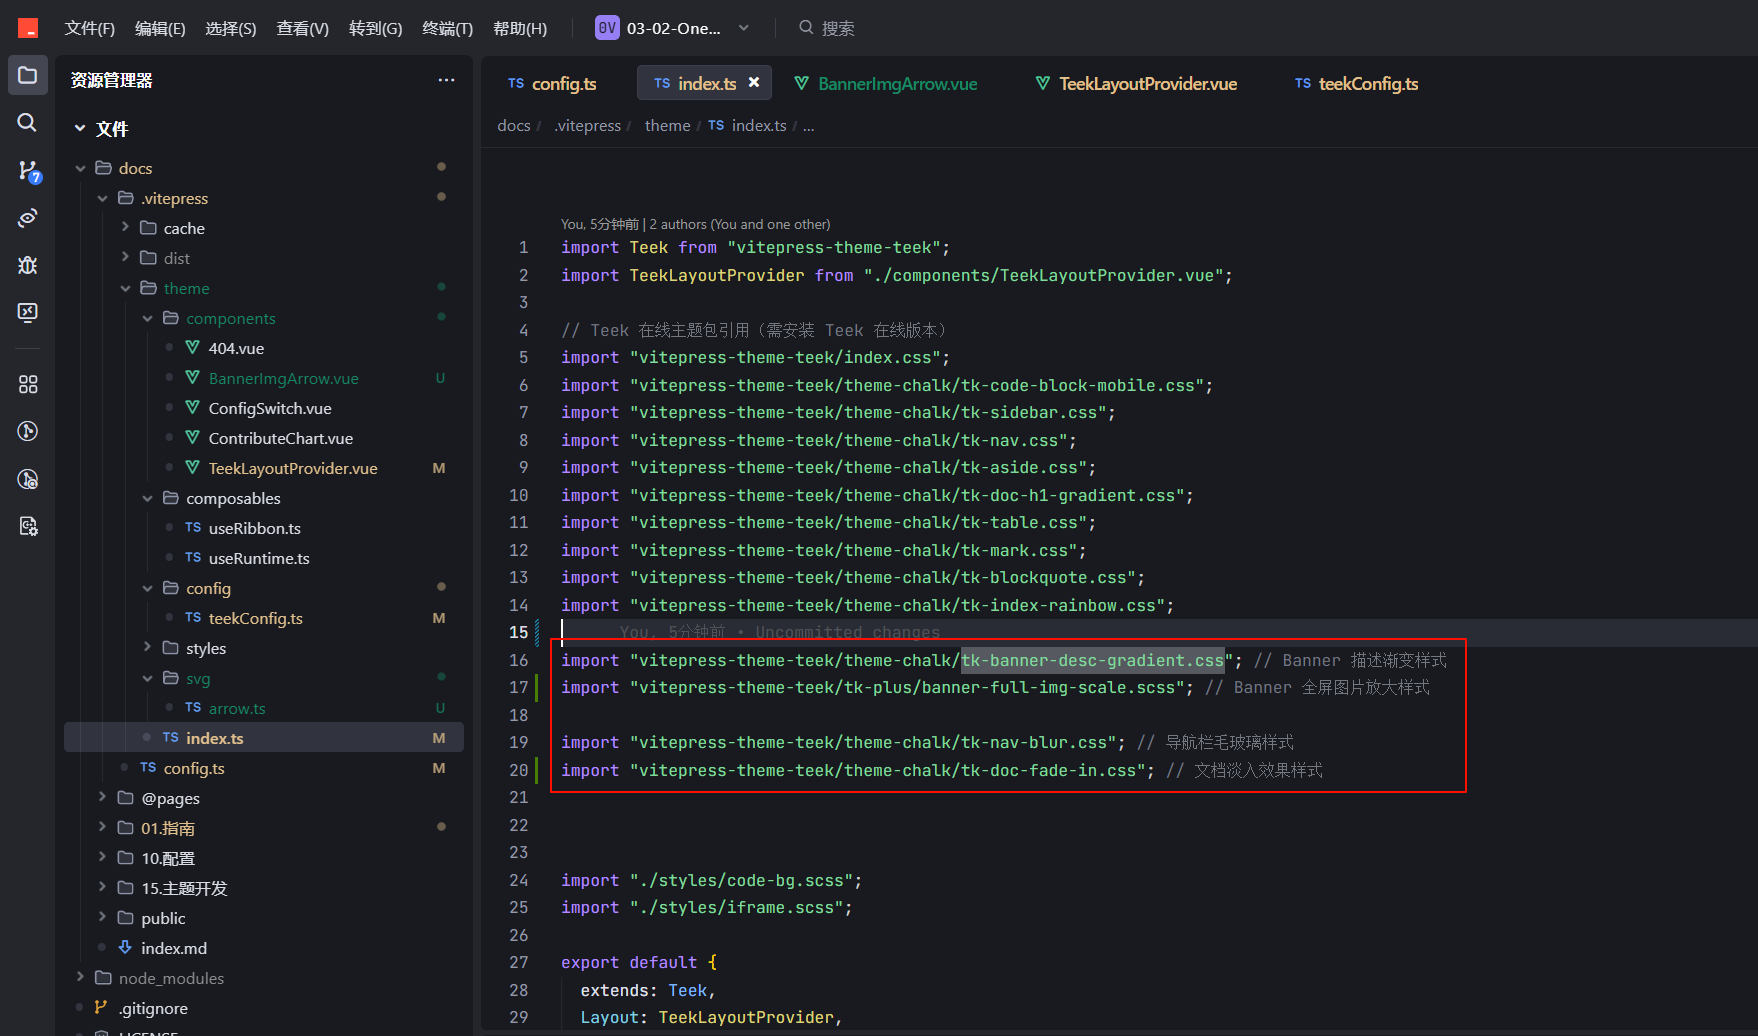Click the remote screen icon in activity bar
The image size is (1758, 1036).
(28, 312)
